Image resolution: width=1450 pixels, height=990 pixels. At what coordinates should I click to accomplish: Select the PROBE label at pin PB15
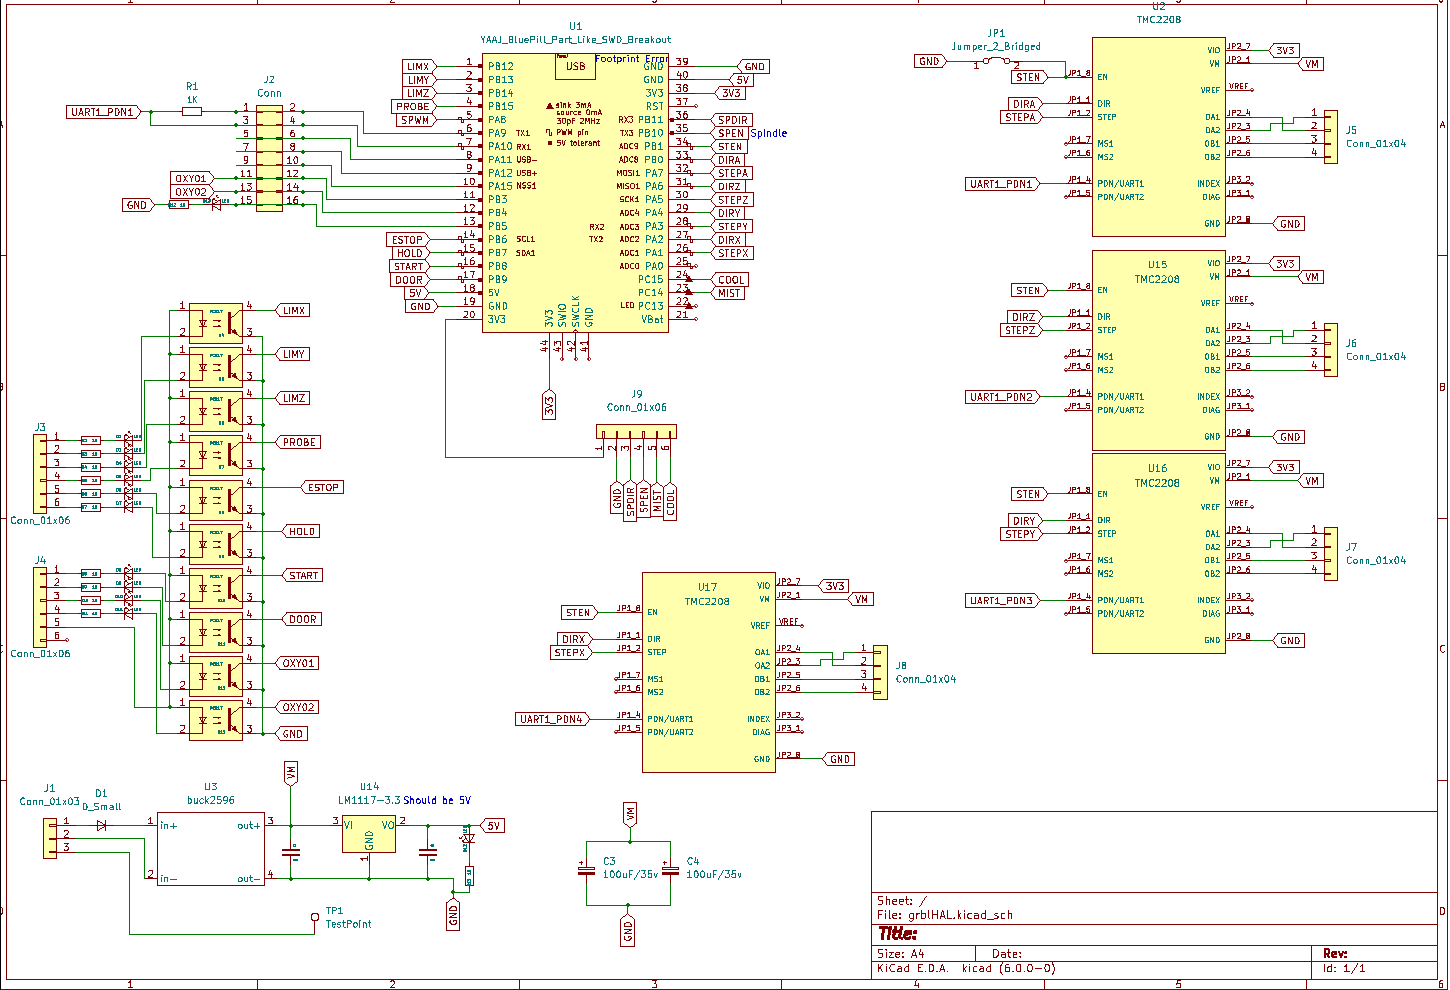[x=414, y=106]
